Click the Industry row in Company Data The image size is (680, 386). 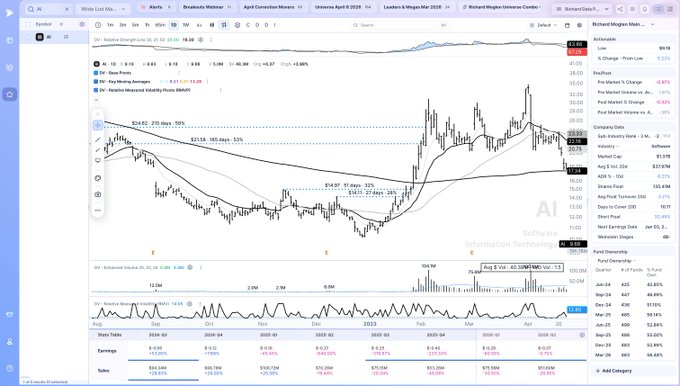pyautogui.click(x=634, y=147)
